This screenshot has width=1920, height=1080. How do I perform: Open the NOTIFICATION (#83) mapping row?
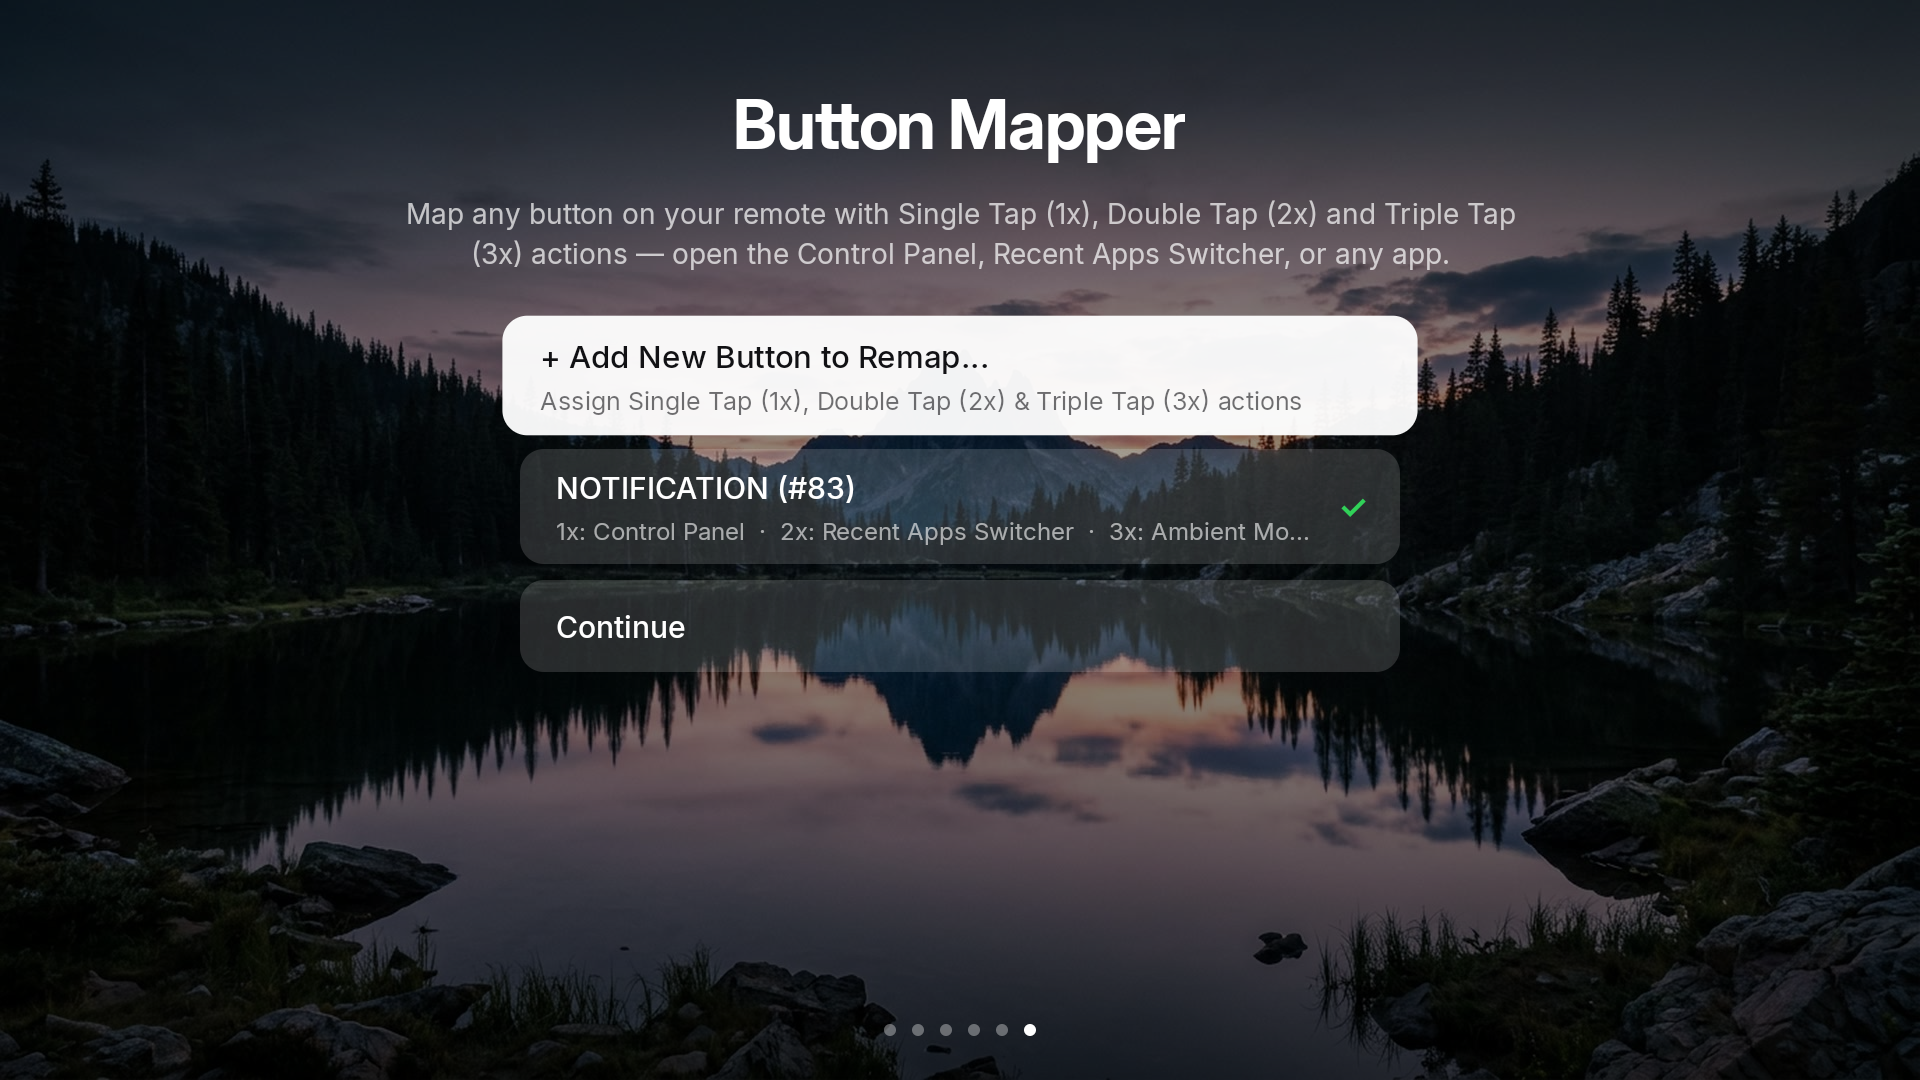pos(959,506)
